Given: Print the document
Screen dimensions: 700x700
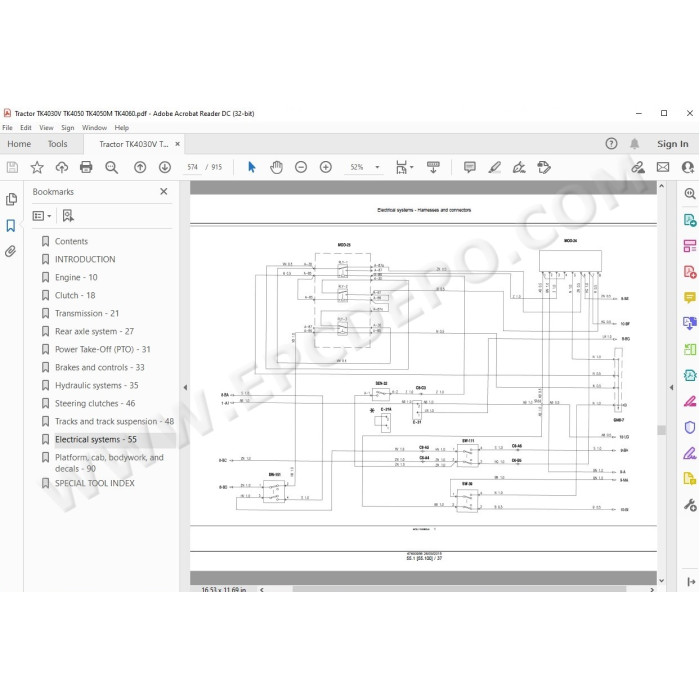Looking at the screenshot, I should coord(86,167).
